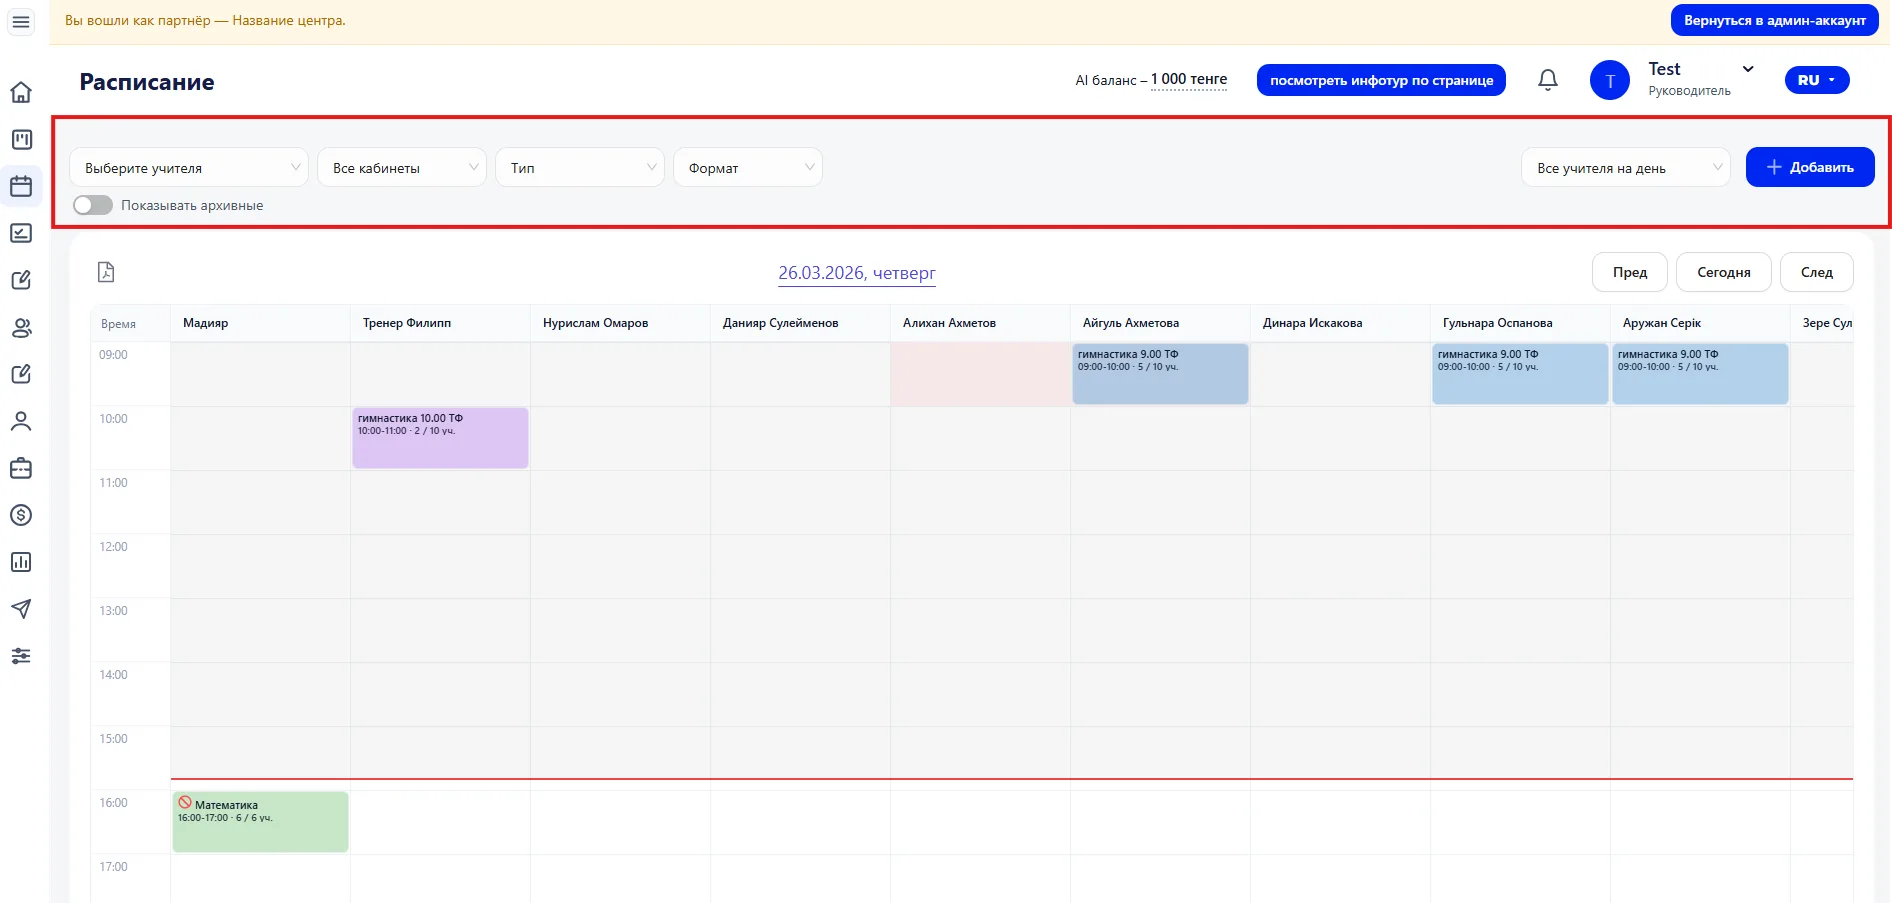Click the Расписание page title
Screen dimensions: 1892x903
pyautogui.click(x=147, y=82)
